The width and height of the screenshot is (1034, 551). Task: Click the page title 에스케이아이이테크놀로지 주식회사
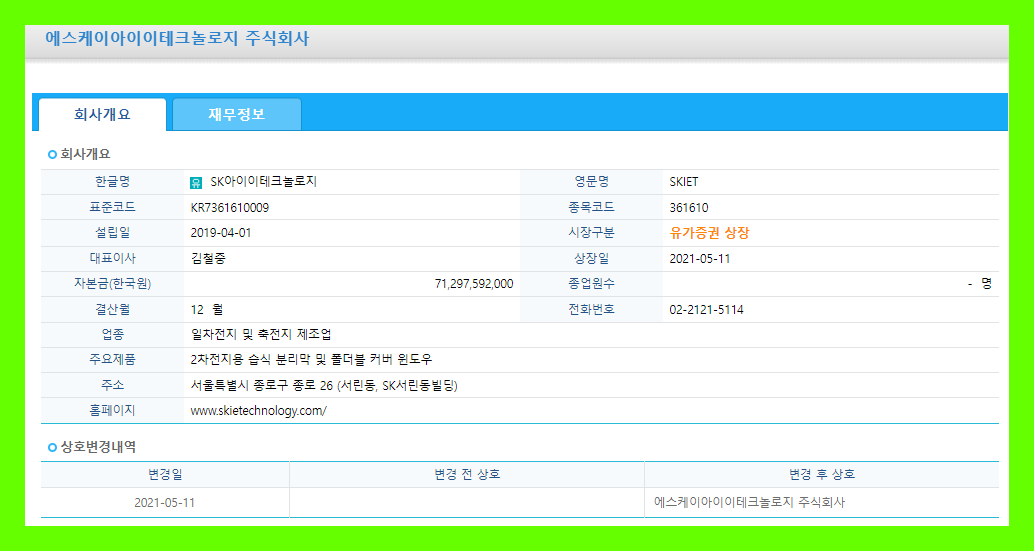click(x=177, y=38)
